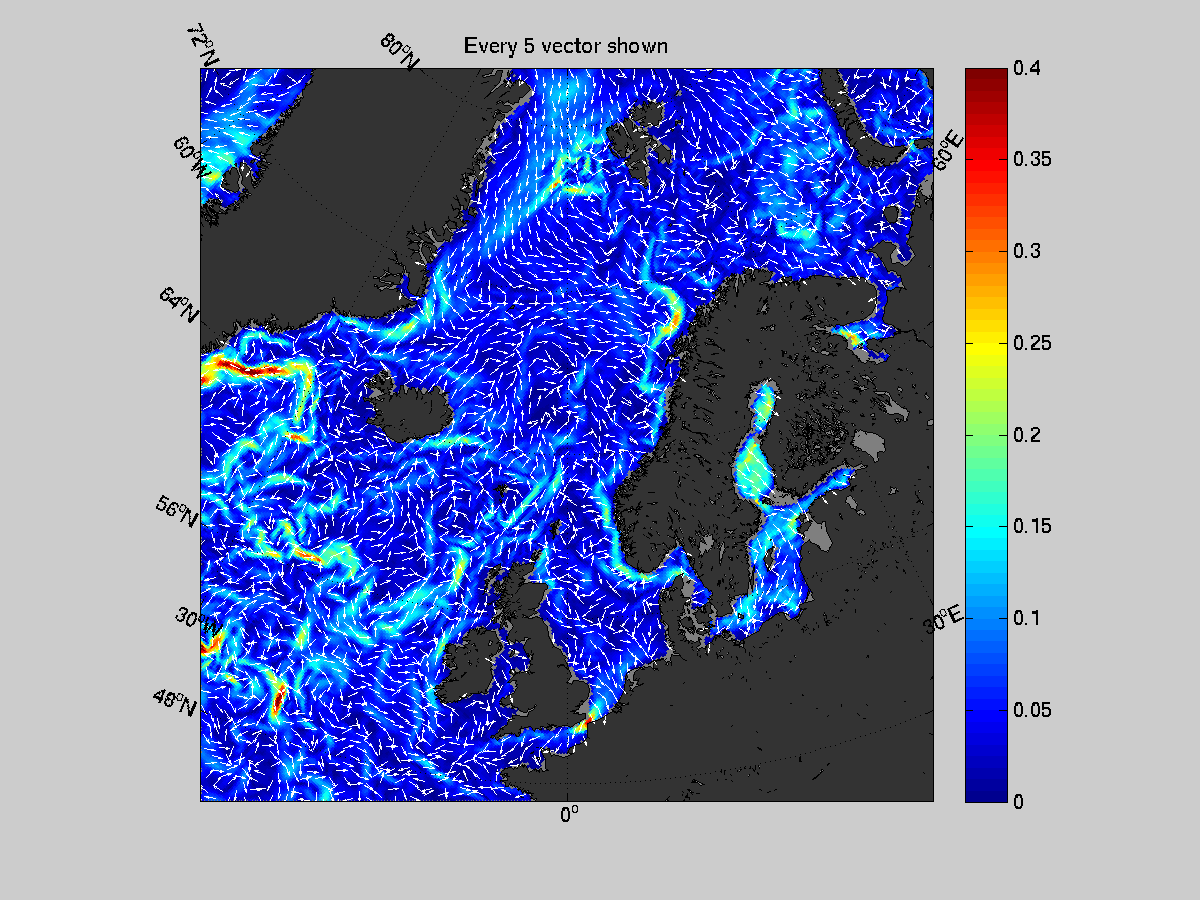Click the colorbar tick label 0
Screen dimensions: 1200x900
point(1018,802)
